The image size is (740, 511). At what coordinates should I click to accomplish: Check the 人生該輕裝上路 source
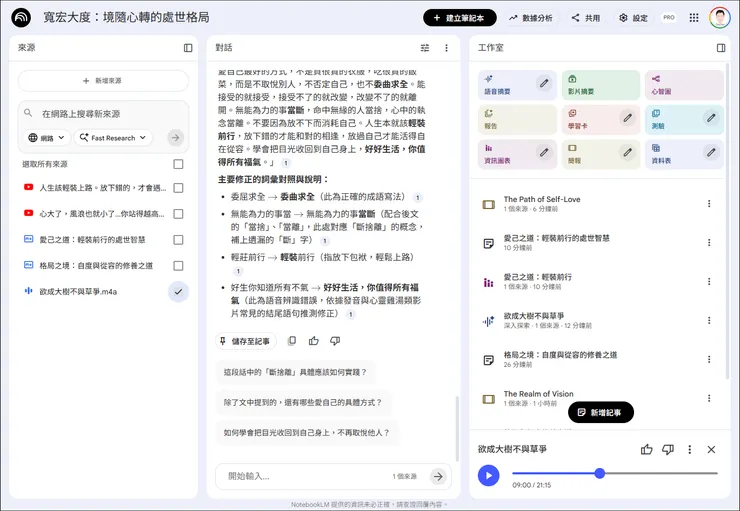coord(178,188)
